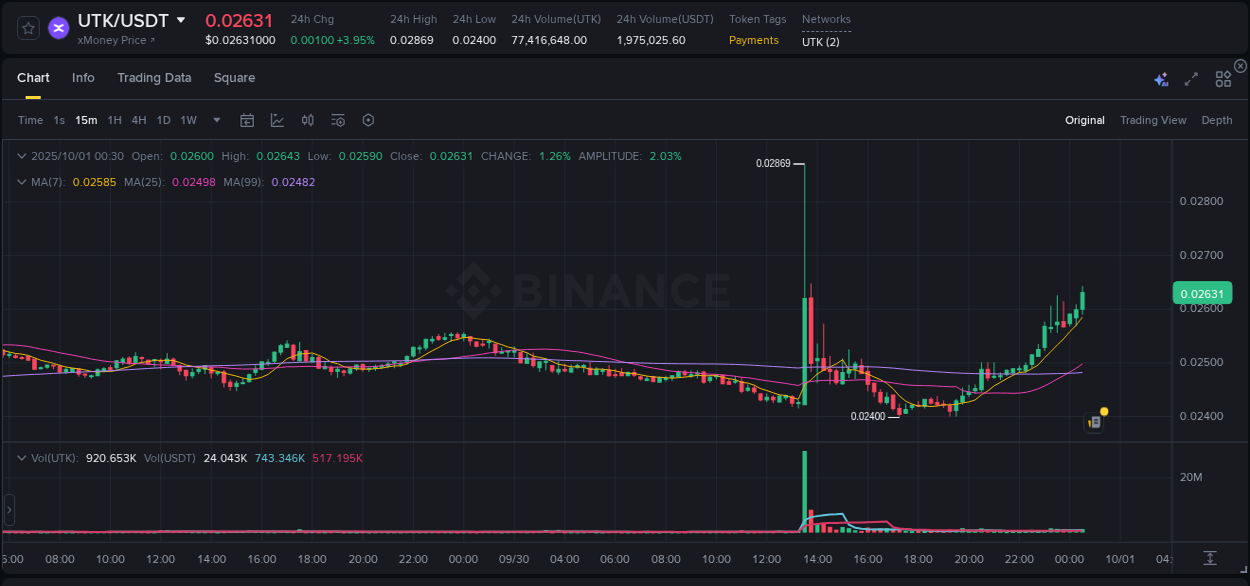The height and width of the screenshot is (586, 1250).
Task: Open the extra timeframe dropdown arrow
Action: (x=215, y=120)
